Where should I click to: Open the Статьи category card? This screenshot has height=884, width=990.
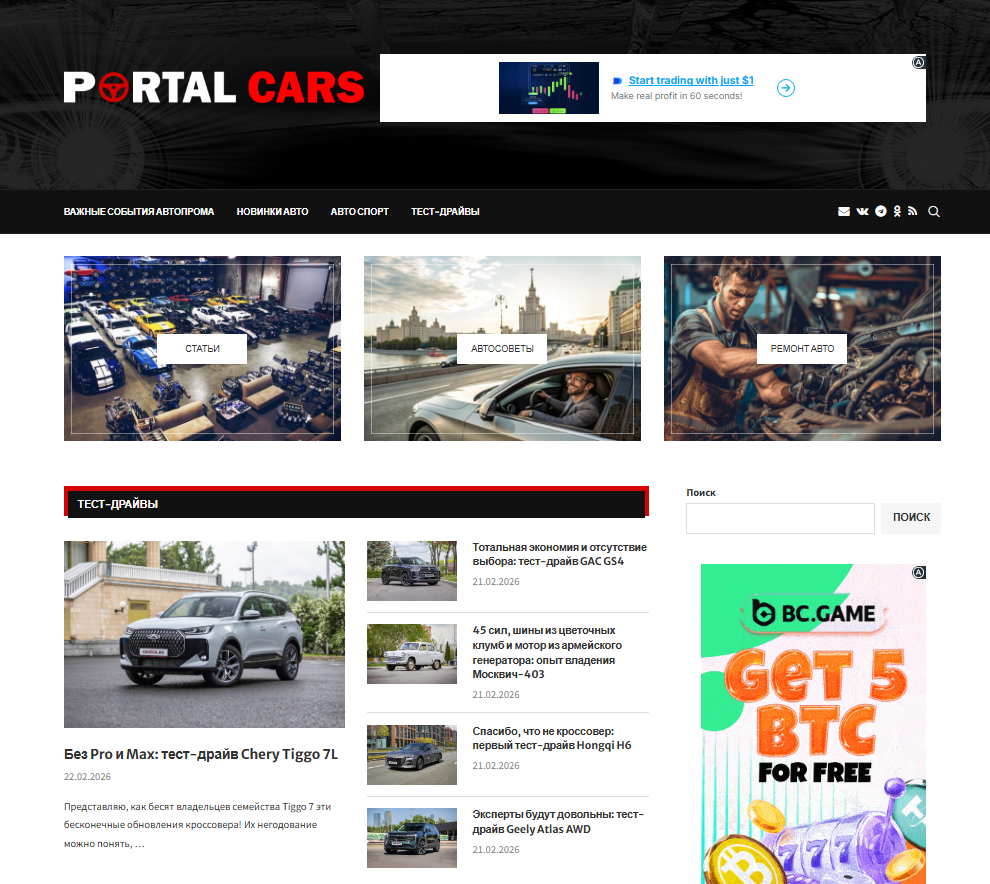[202, 349]
